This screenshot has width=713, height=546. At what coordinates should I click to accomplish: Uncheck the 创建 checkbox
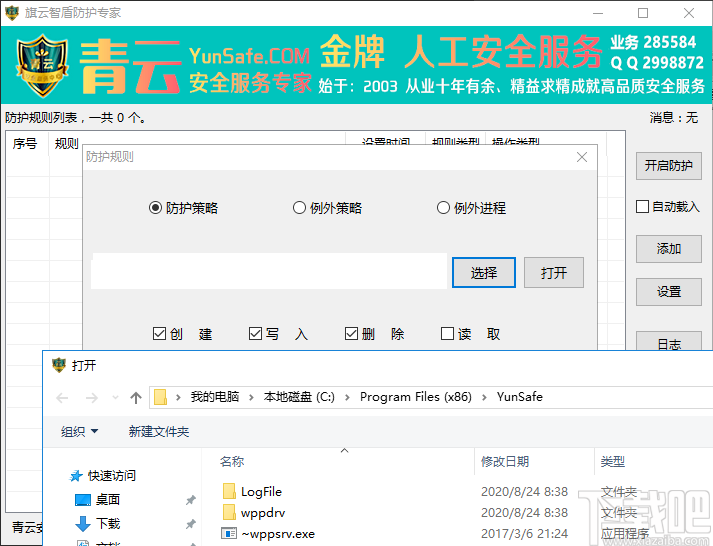pyautogui.click(x=159, y=334)
